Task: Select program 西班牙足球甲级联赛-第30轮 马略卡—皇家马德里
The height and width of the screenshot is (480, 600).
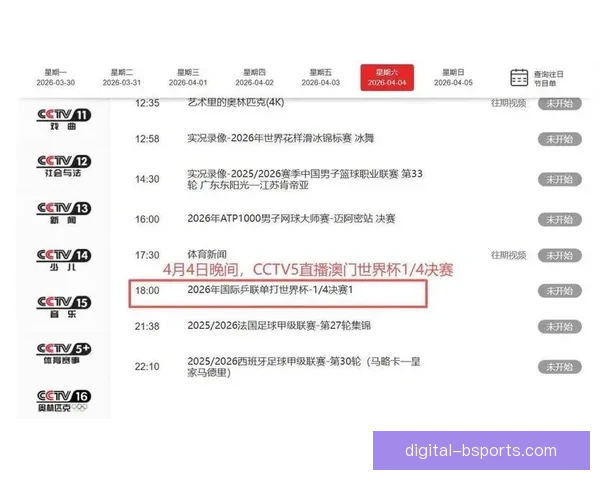Action: coord(304,367)
